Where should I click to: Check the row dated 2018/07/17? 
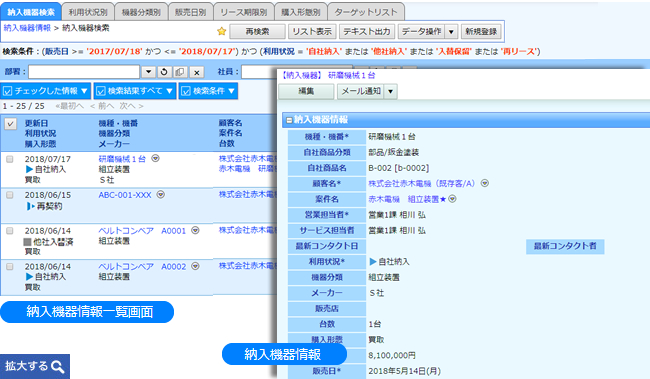(x=10, y=159)
